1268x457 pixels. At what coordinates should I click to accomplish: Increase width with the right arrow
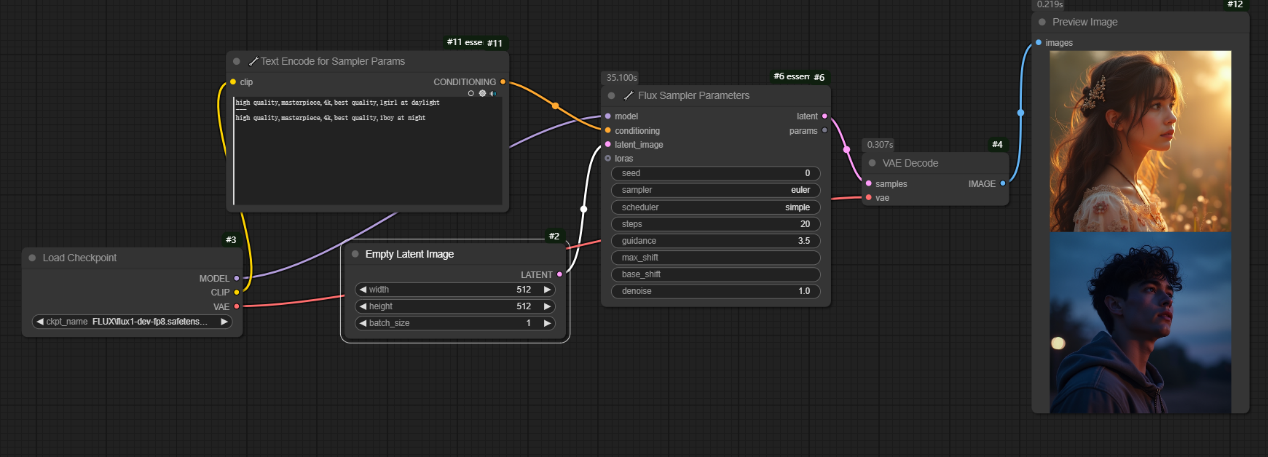point(547,289)
